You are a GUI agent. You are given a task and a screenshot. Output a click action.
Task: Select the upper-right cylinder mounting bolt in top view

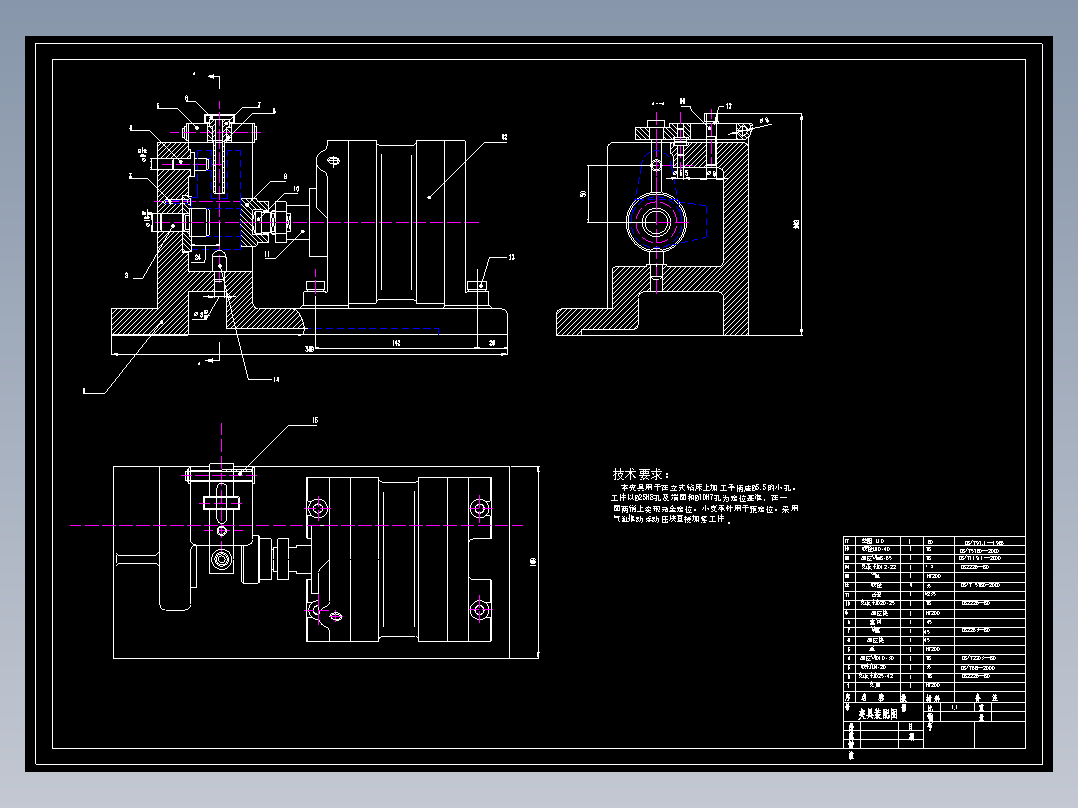point(480,509)
